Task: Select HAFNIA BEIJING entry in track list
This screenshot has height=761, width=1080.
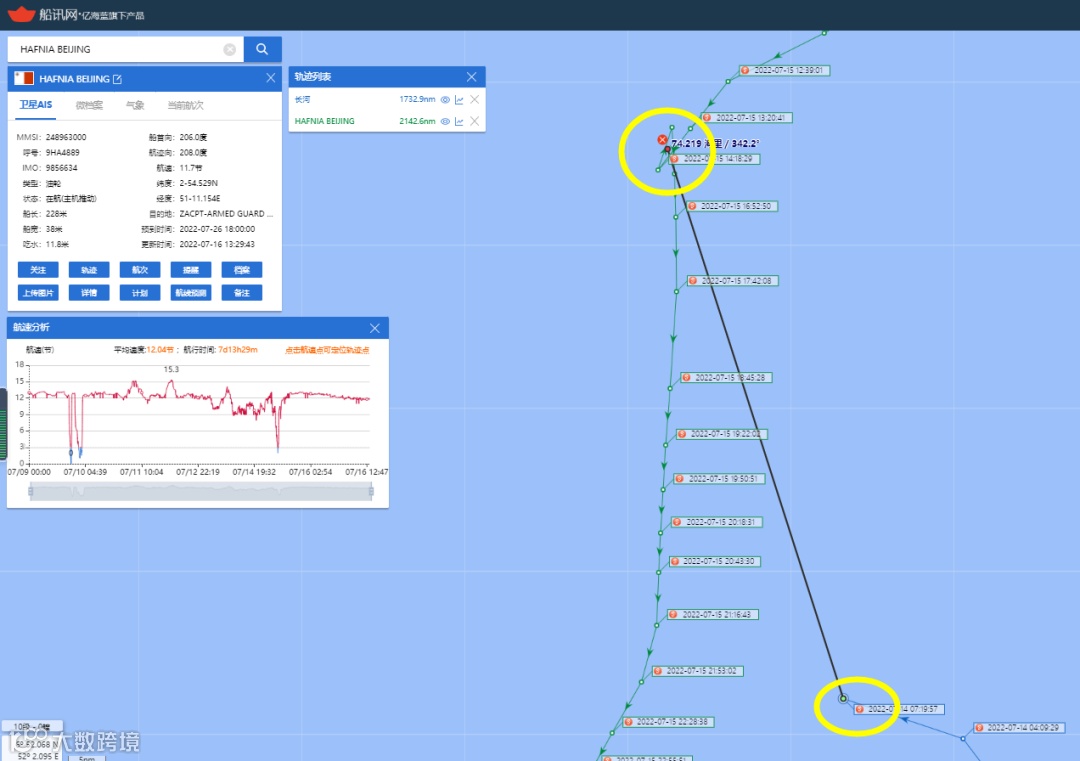Action: [x=324, y=121]
